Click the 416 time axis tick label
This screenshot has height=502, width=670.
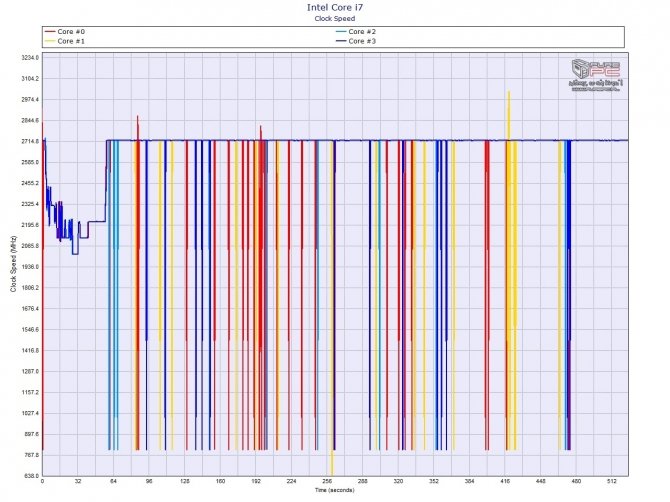(505, 481)
